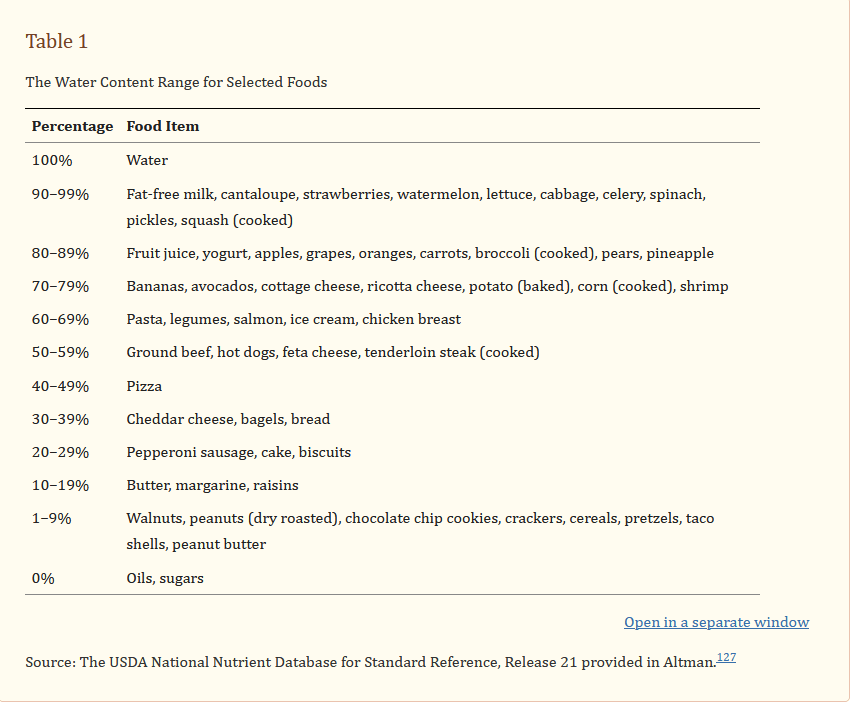Click the 'Cheddar cheese, bagels, bread' cell

pos(228,419)
